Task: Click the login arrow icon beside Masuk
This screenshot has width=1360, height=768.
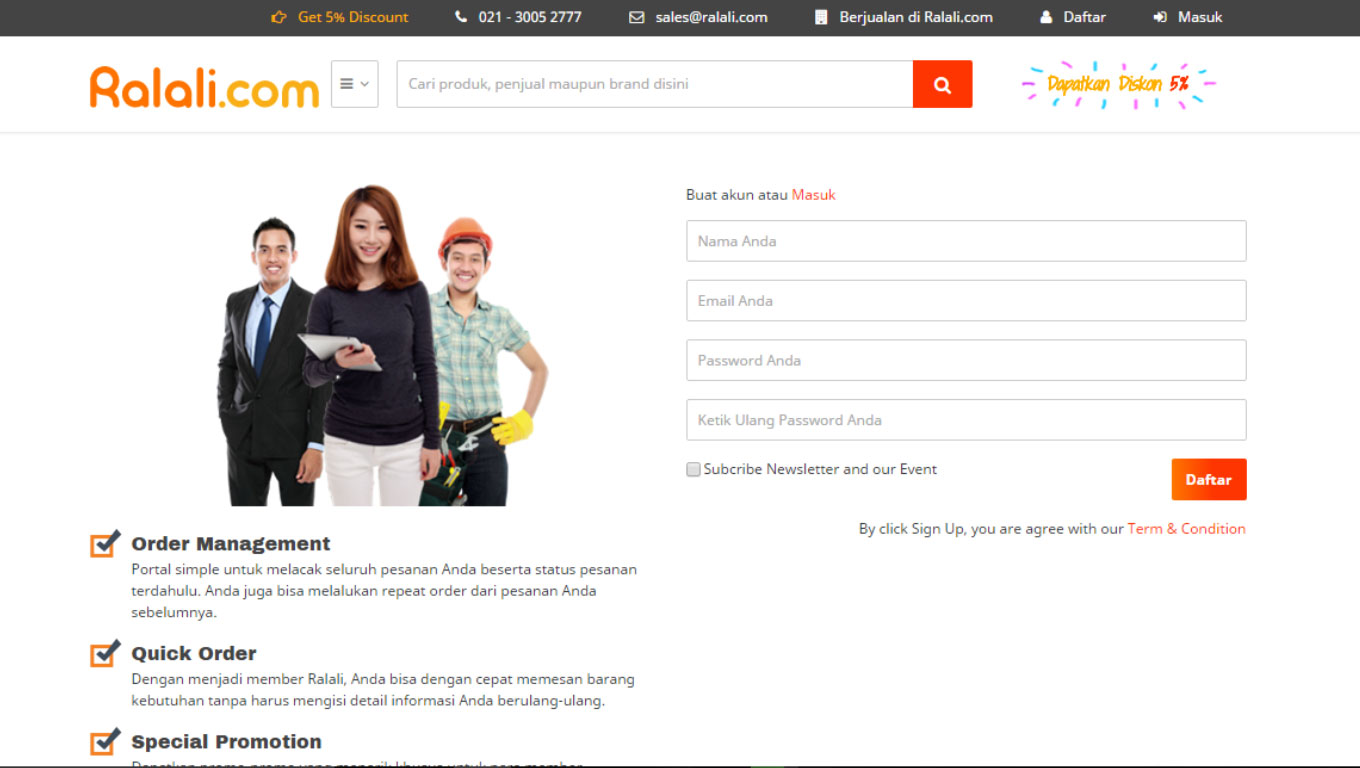Action: [1160, 17]
